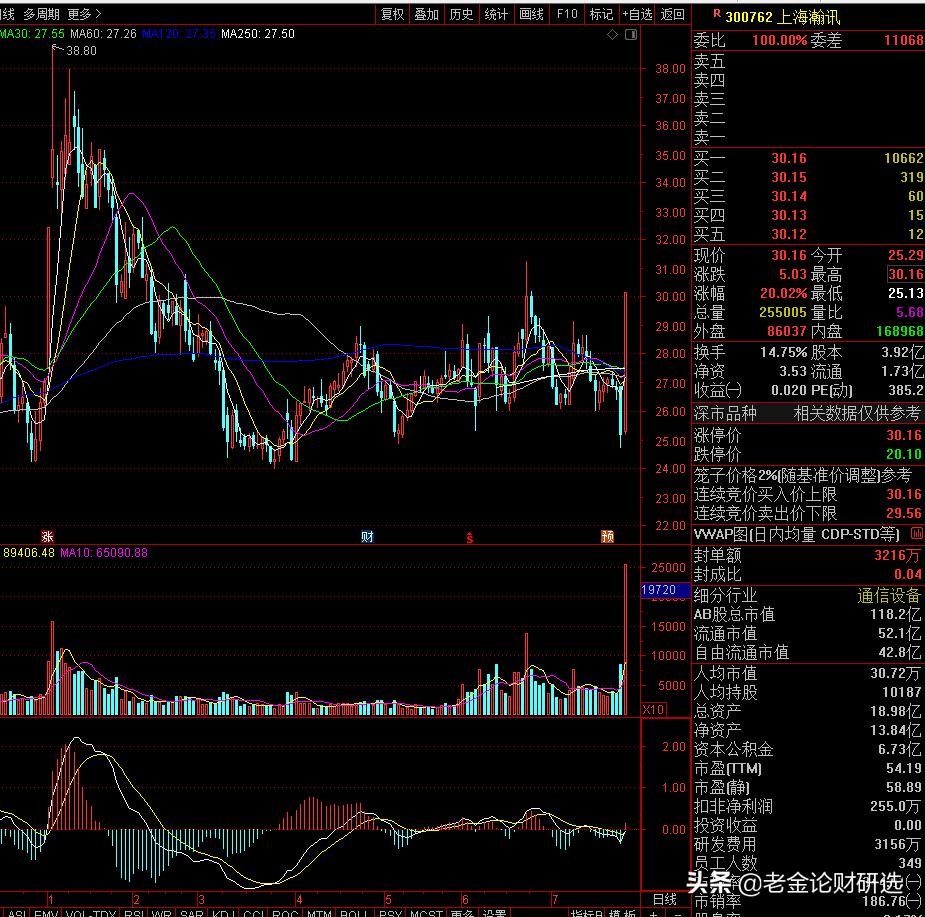
Task: Click the 买四 price 30.13 row
Action: point(808,215)
